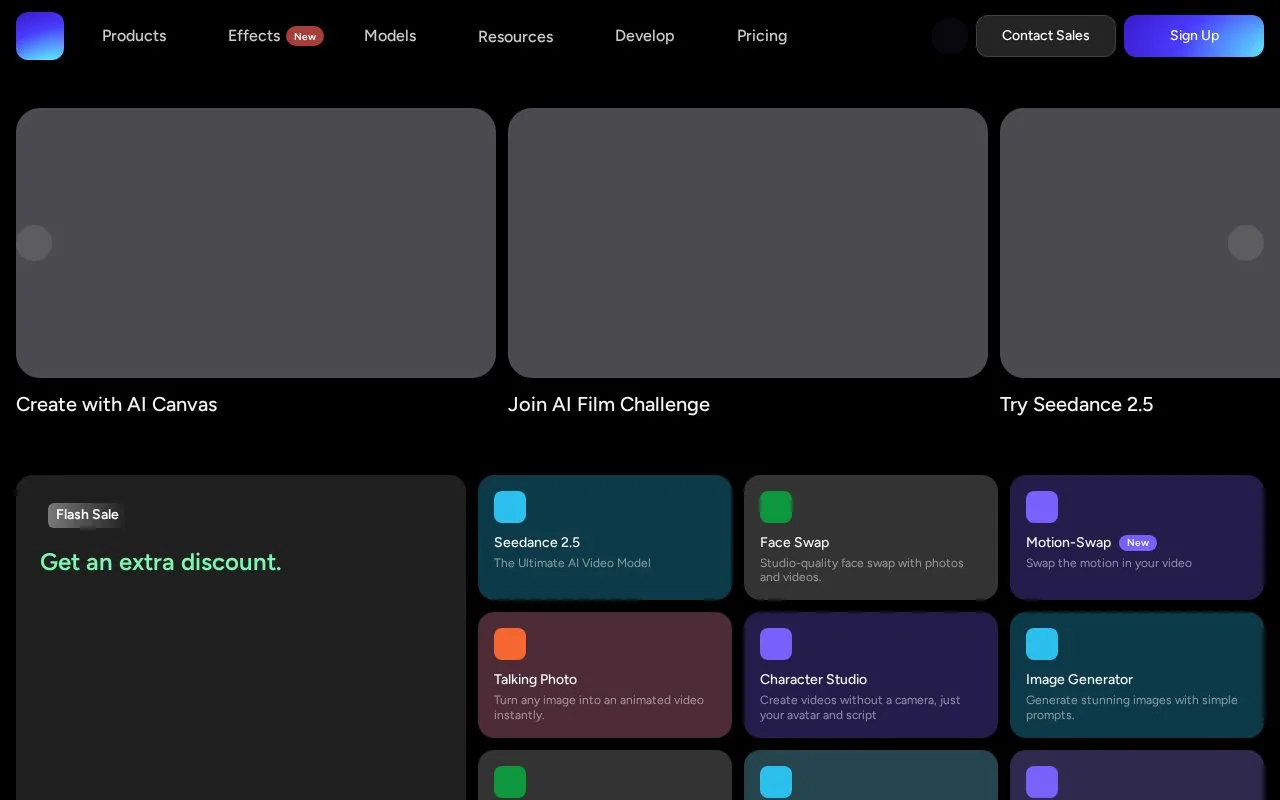Open the Talking Photo tool title
The height and width of the screenshot is (800, 1280).
536,680
